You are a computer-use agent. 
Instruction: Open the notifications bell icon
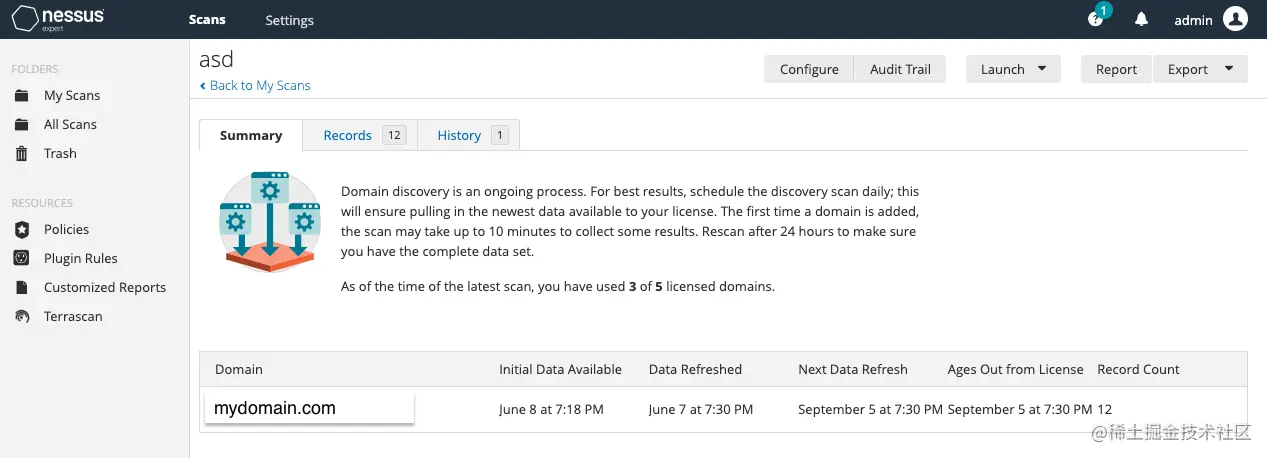[x=1141, y=20]
